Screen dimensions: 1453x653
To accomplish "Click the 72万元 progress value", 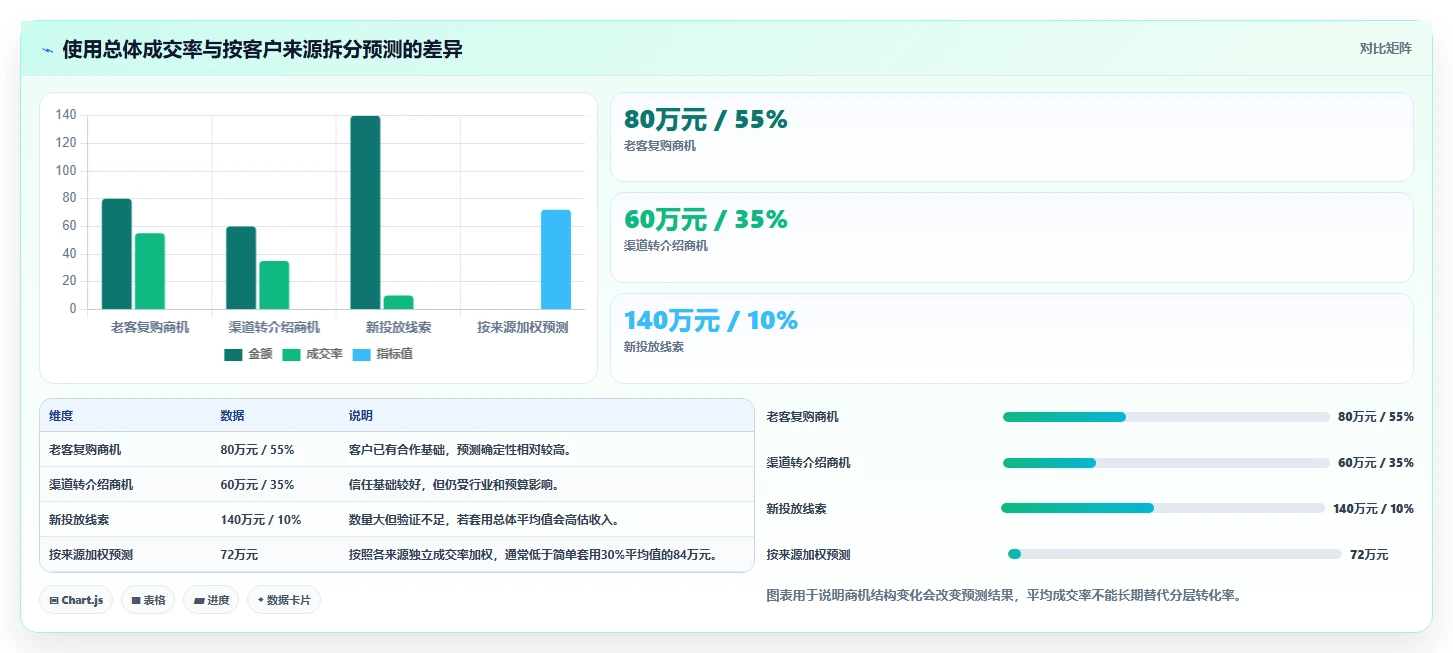I will coord(1369,555).
